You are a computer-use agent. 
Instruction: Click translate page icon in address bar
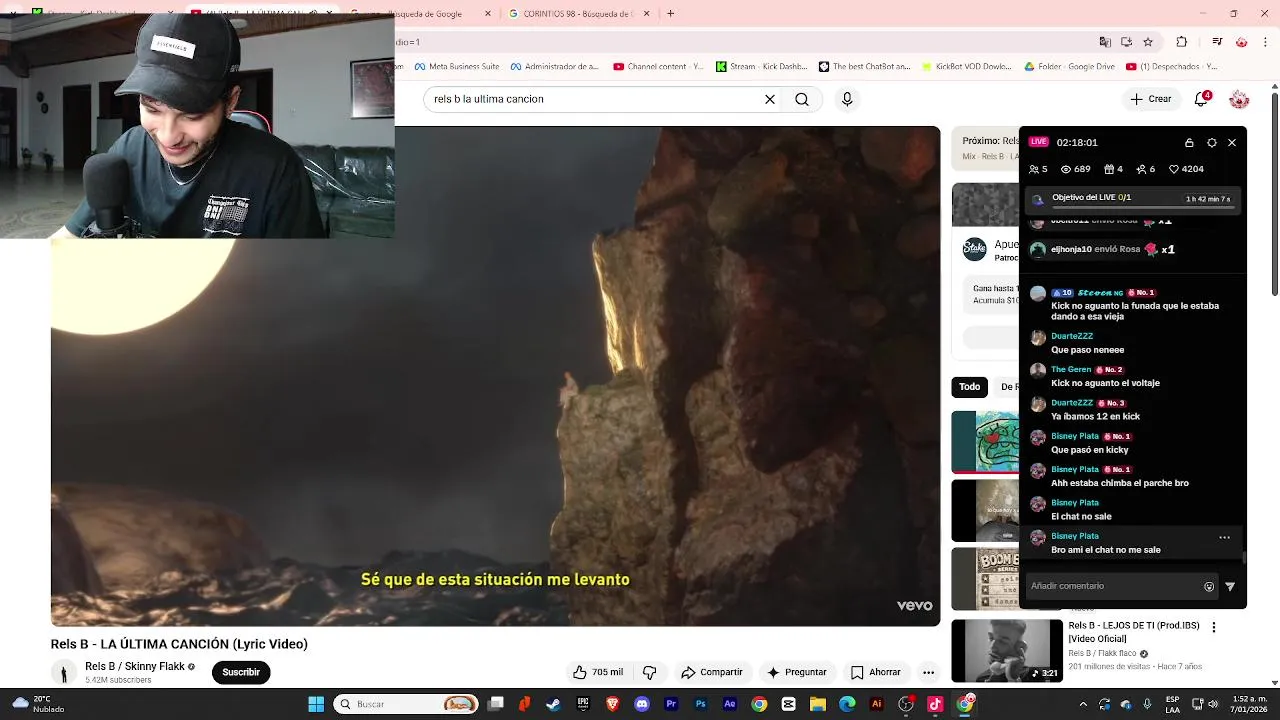1104,42
